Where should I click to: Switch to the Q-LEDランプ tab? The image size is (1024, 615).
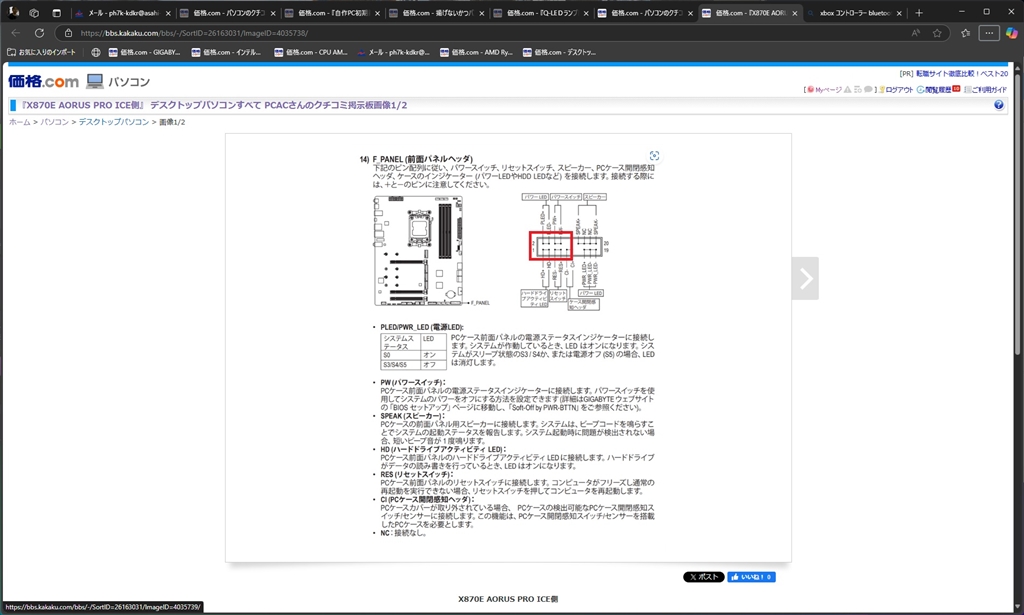(x=541, y=13)
